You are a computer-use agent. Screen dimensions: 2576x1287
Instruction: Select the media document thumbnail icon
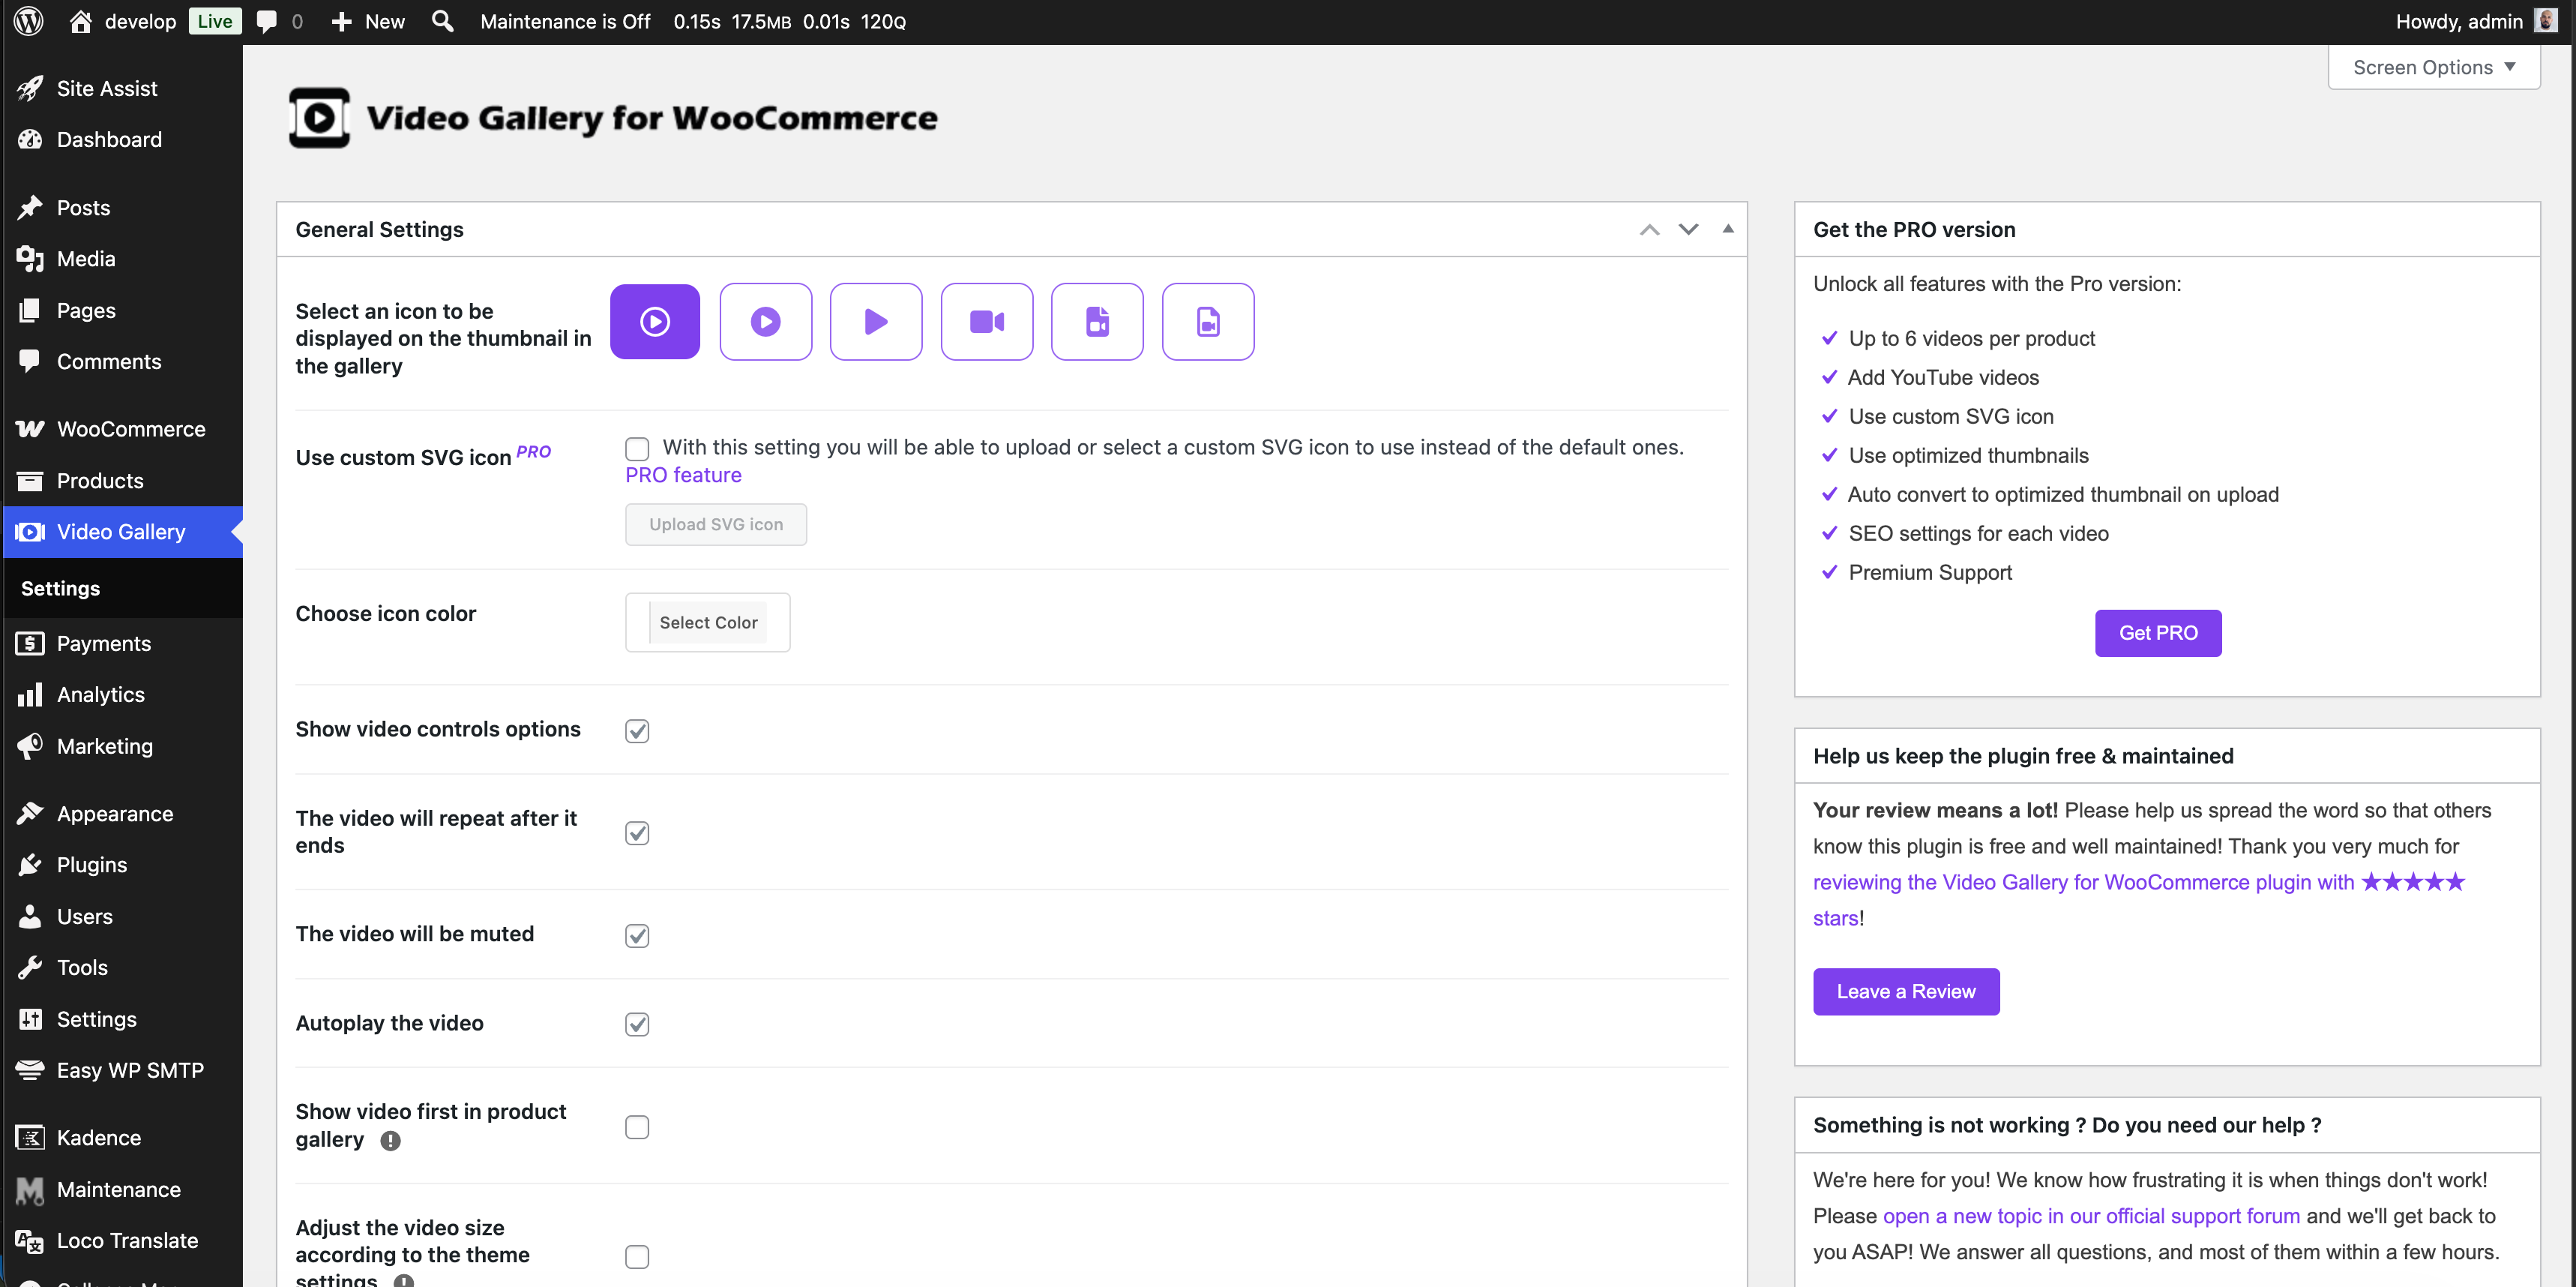click(1208, 321)
